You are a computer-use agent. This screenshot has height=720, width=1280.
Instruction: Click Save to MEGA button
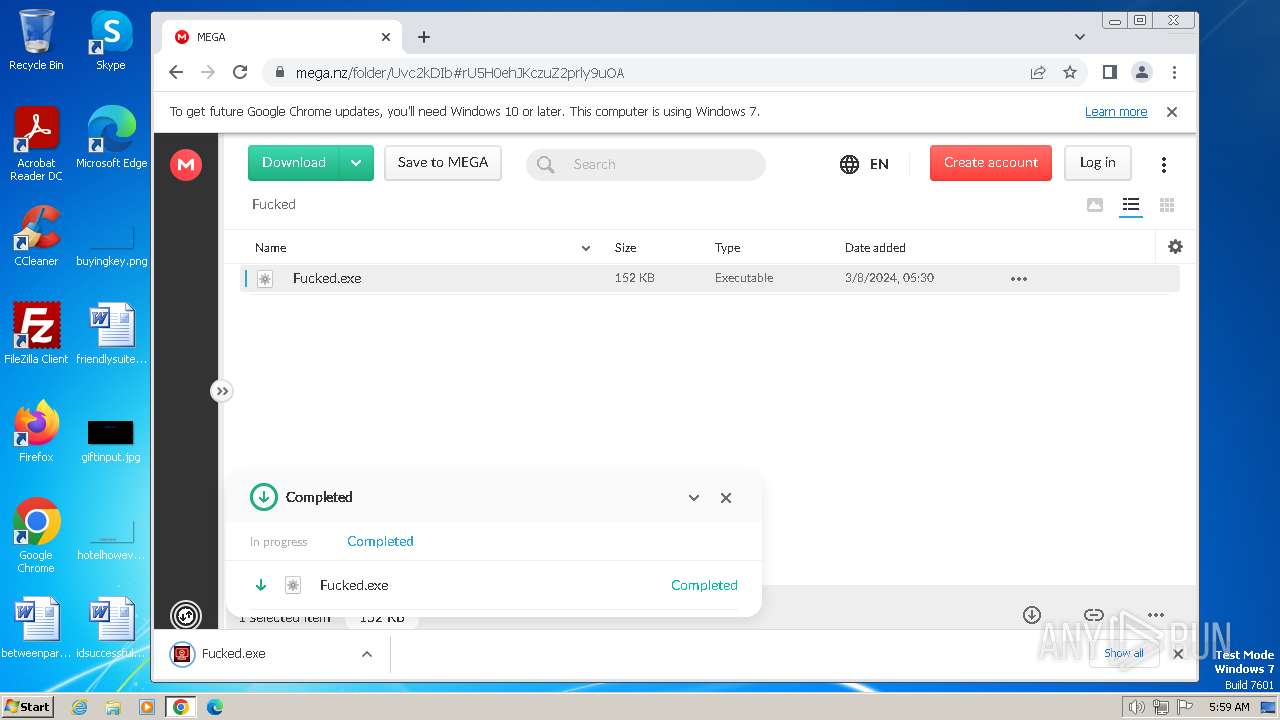coord(443,163)
